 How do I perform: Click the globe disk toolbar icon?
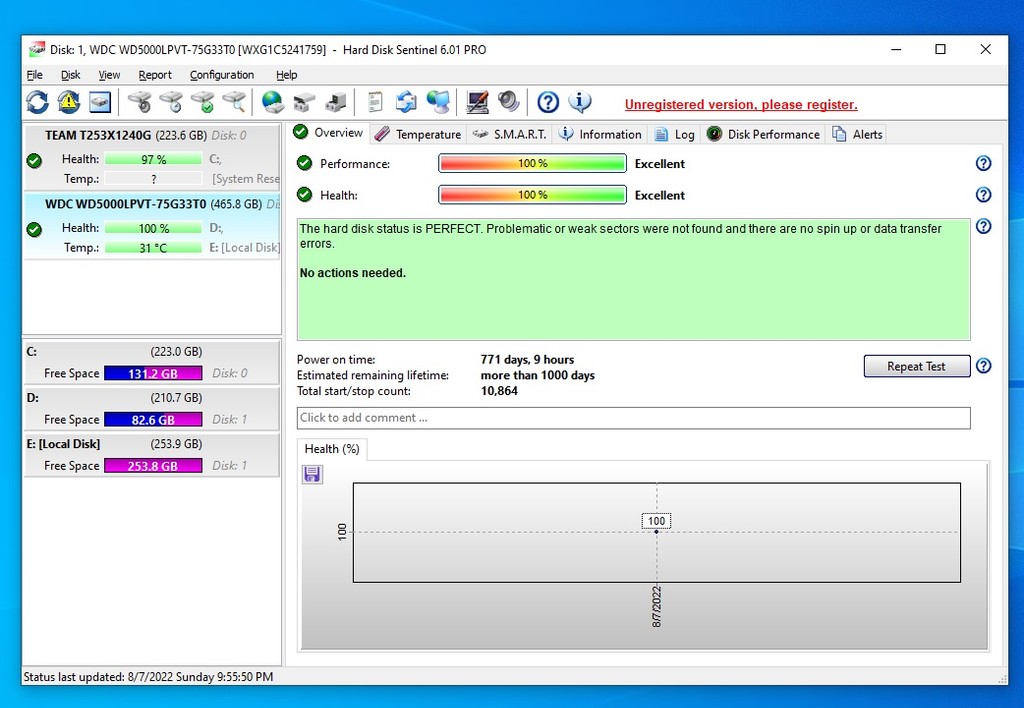(x=272, y=102)
